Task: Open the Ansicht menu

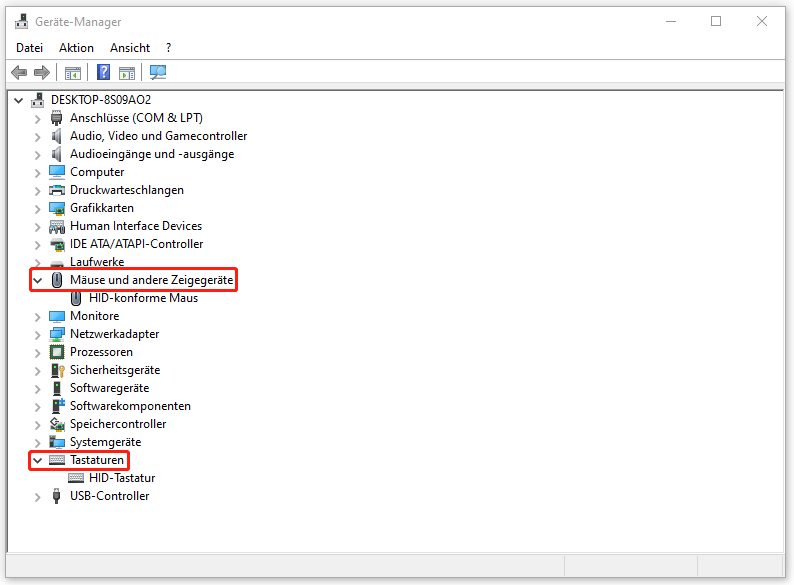Action: (x=130, y=48)
